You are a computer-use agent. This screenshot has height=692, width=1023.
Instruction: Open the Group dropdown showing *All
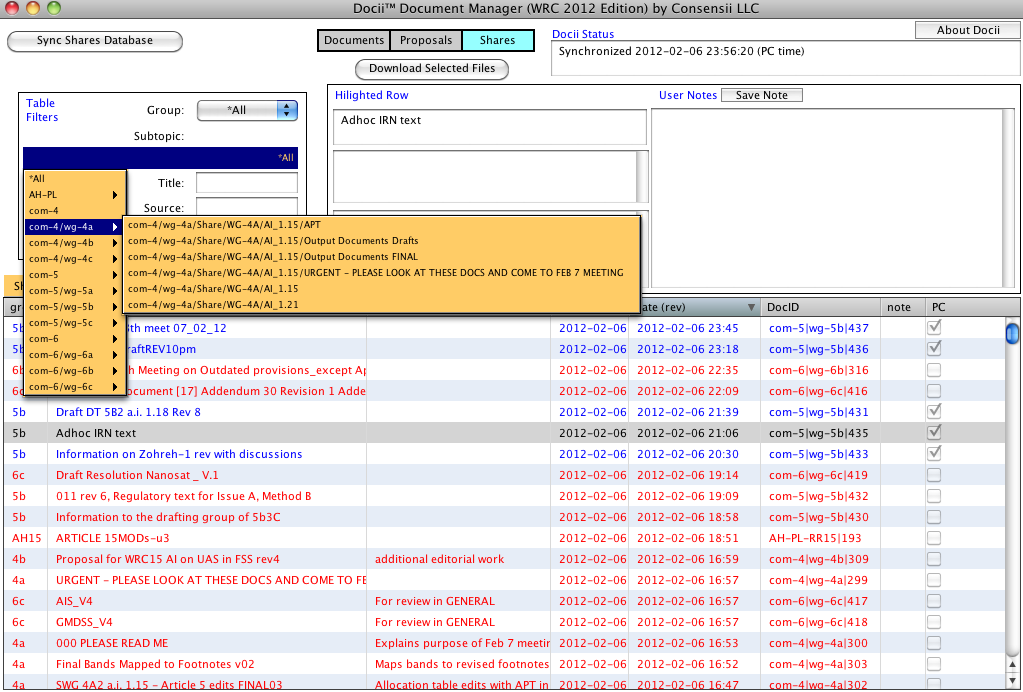point(247,110)
